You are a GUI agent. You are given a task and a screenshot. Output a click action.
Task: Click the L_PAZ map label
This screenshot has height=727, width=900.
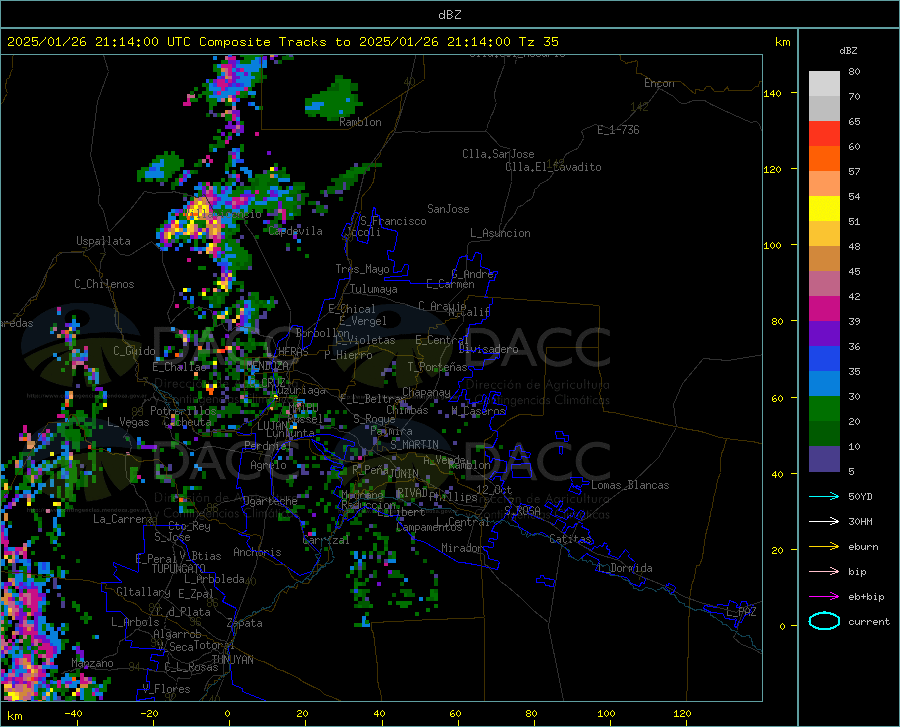pos(741,612)
